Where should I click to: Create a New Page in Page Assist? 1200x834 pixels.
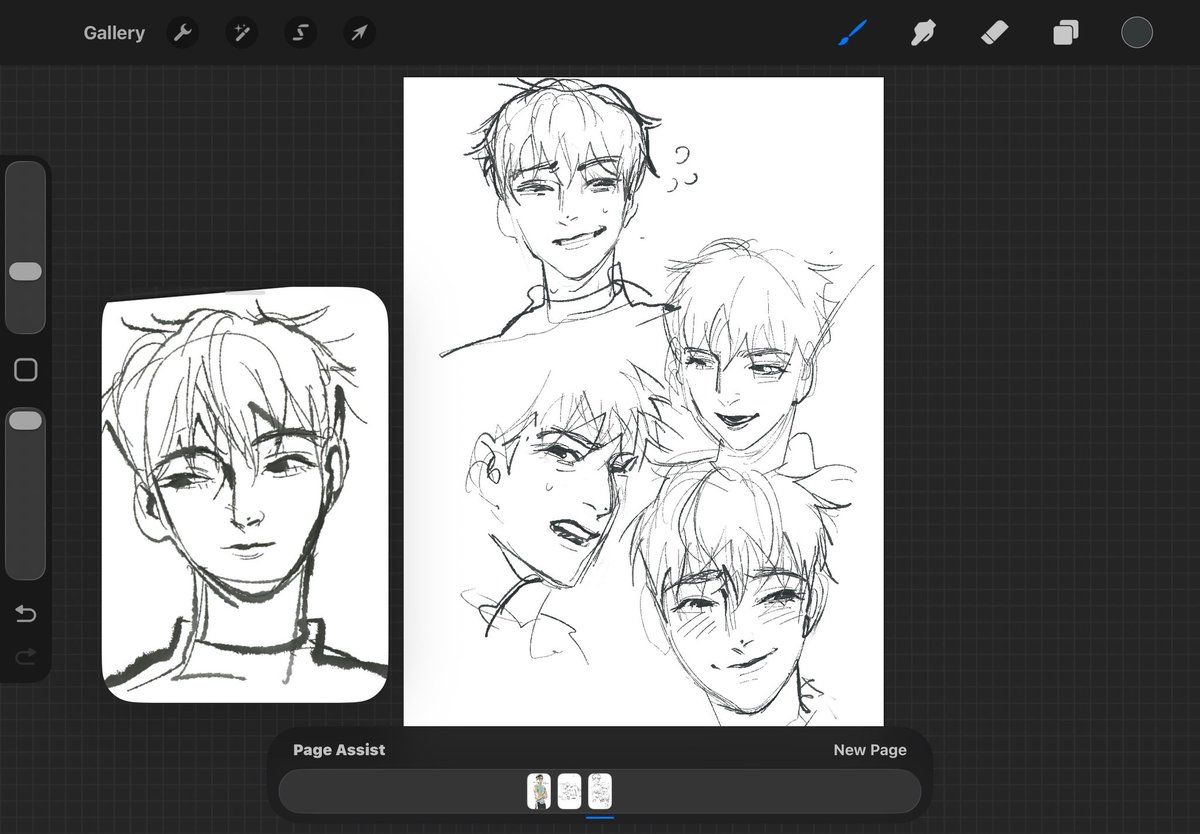[869, 749]
